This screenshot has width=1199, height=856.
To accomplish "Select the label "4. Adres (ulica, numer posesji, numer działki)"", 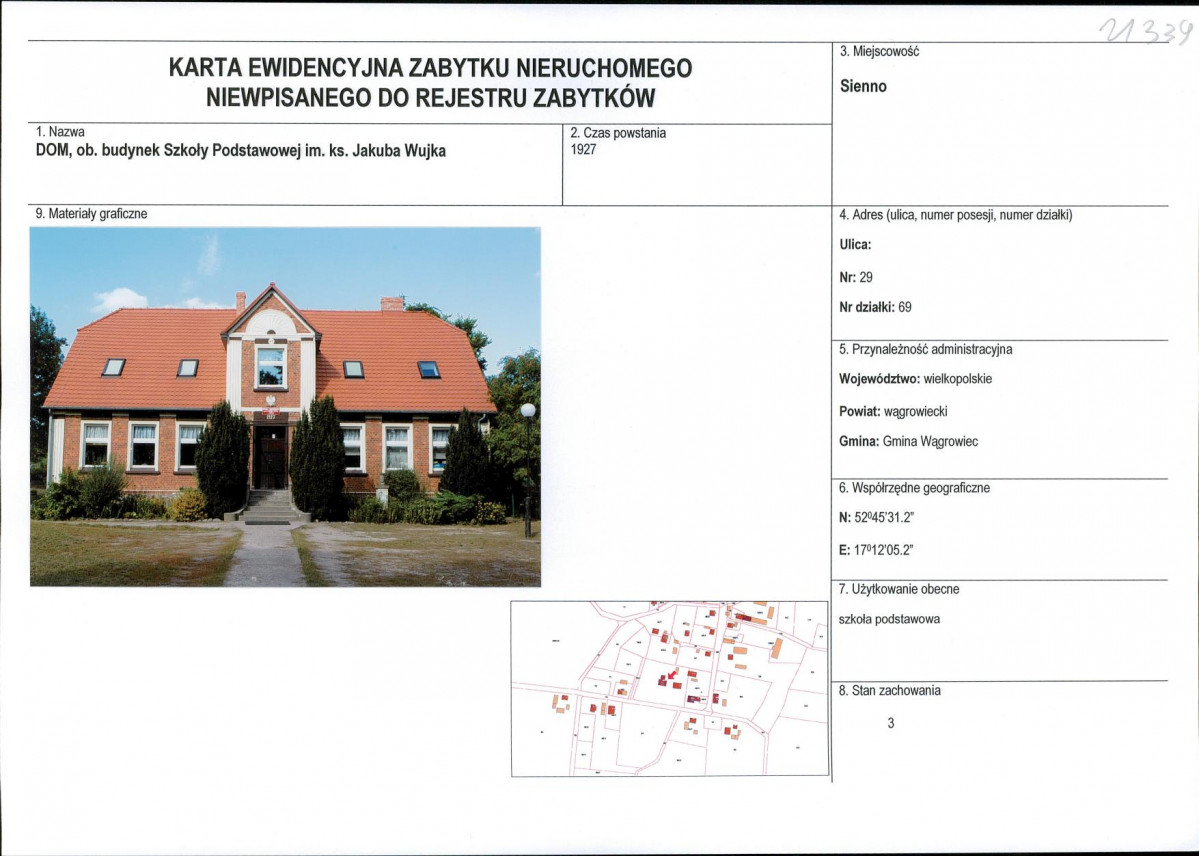I will [x=956, y=215].
